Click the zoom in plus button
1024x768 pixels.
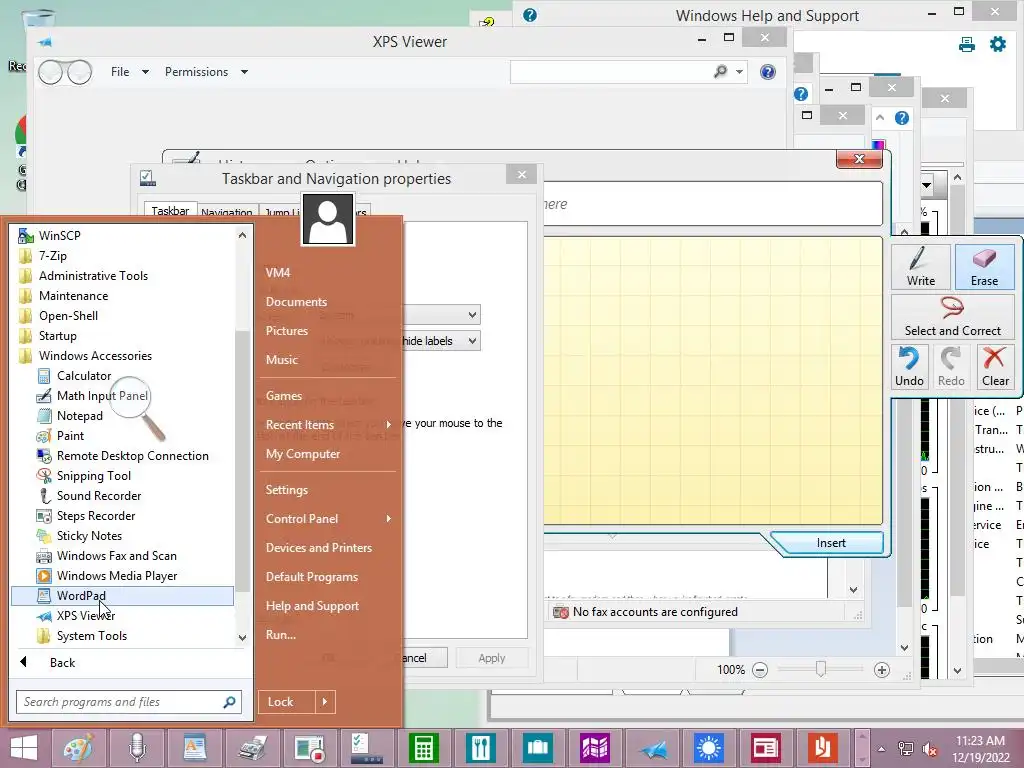(882, 669)
